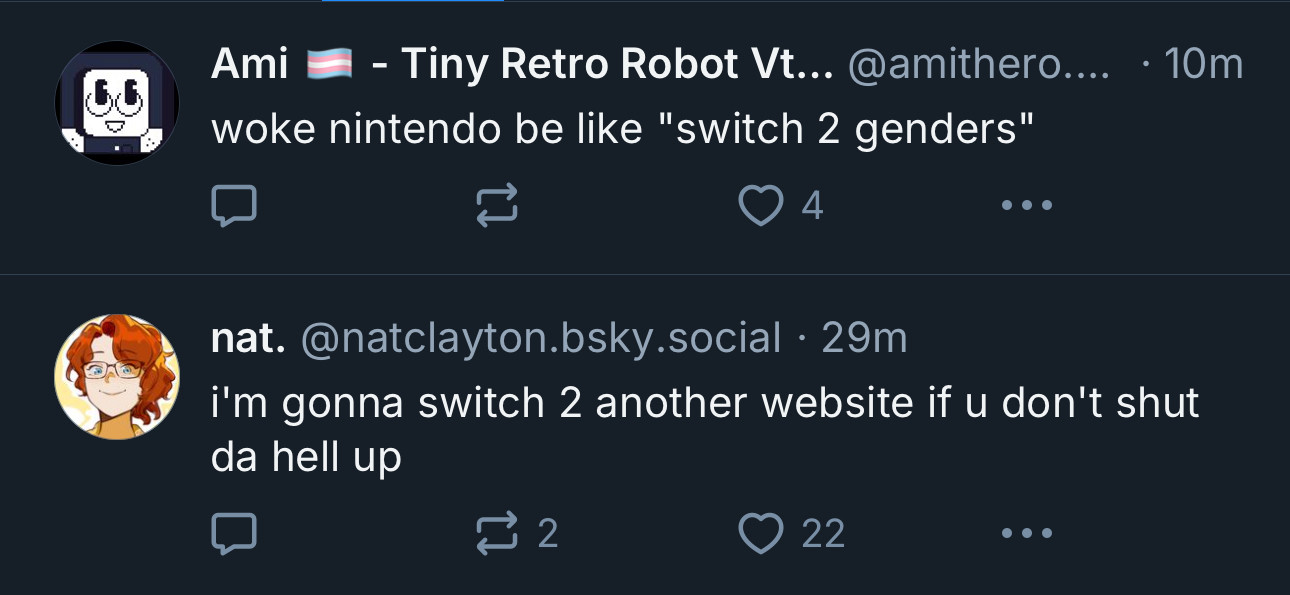The height and width of the screenshot is (595, 1290).
Task: Click the like count 22 on nat.'s post
Action: pyautogui.click(x=824, y=533)
